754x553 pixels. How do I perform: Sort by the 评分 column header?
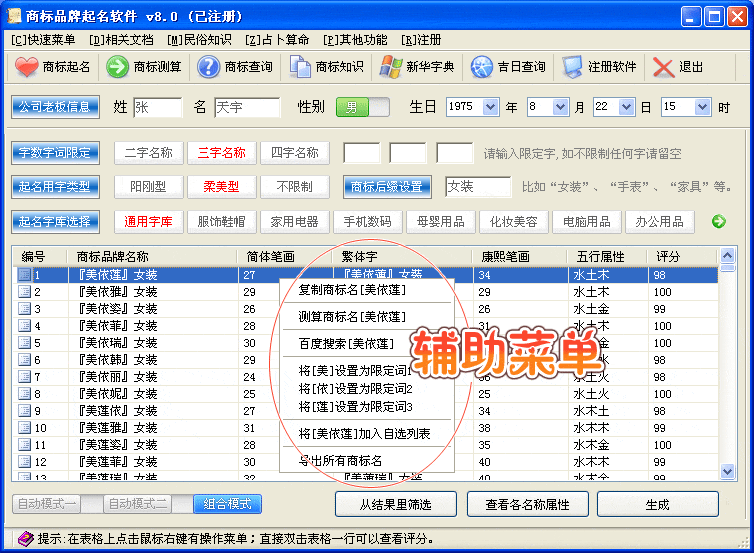(681, 256)
